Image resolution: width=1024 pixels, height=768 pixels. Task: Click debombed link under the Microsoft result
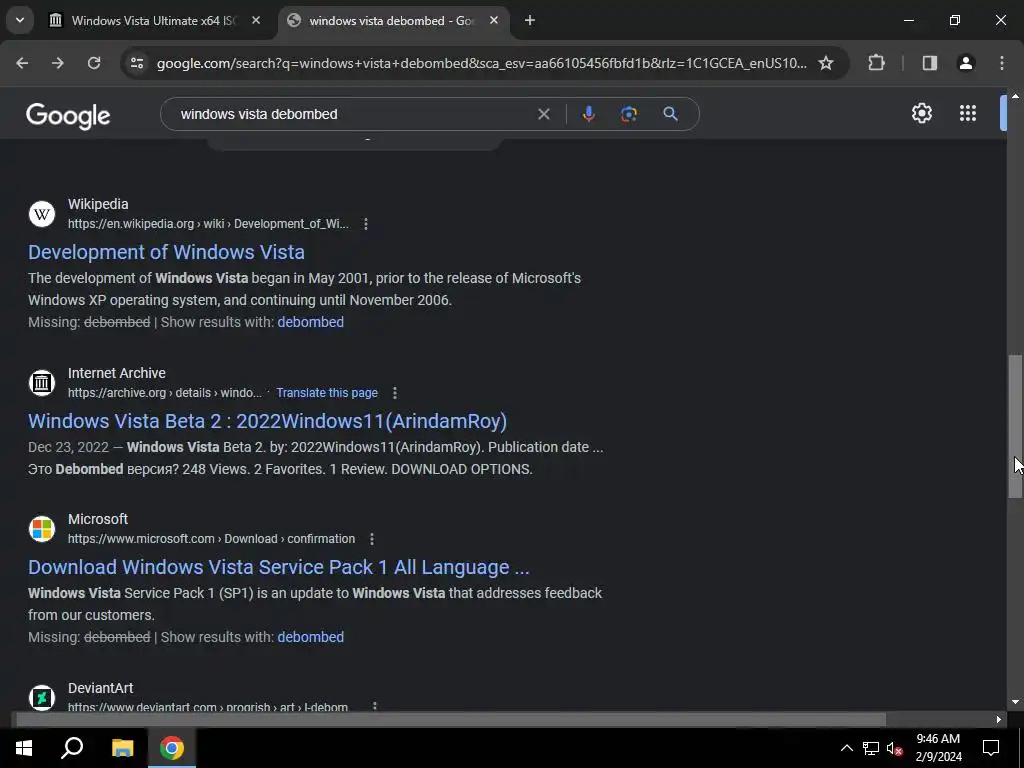pyautogui.click(x=310, y=637)
